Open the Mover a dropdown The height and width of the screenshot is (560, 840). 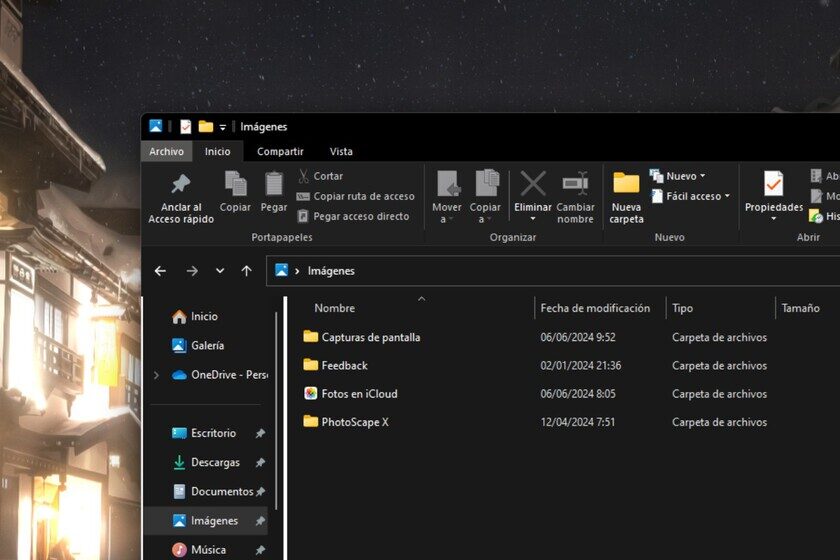(x=447, y=197)
